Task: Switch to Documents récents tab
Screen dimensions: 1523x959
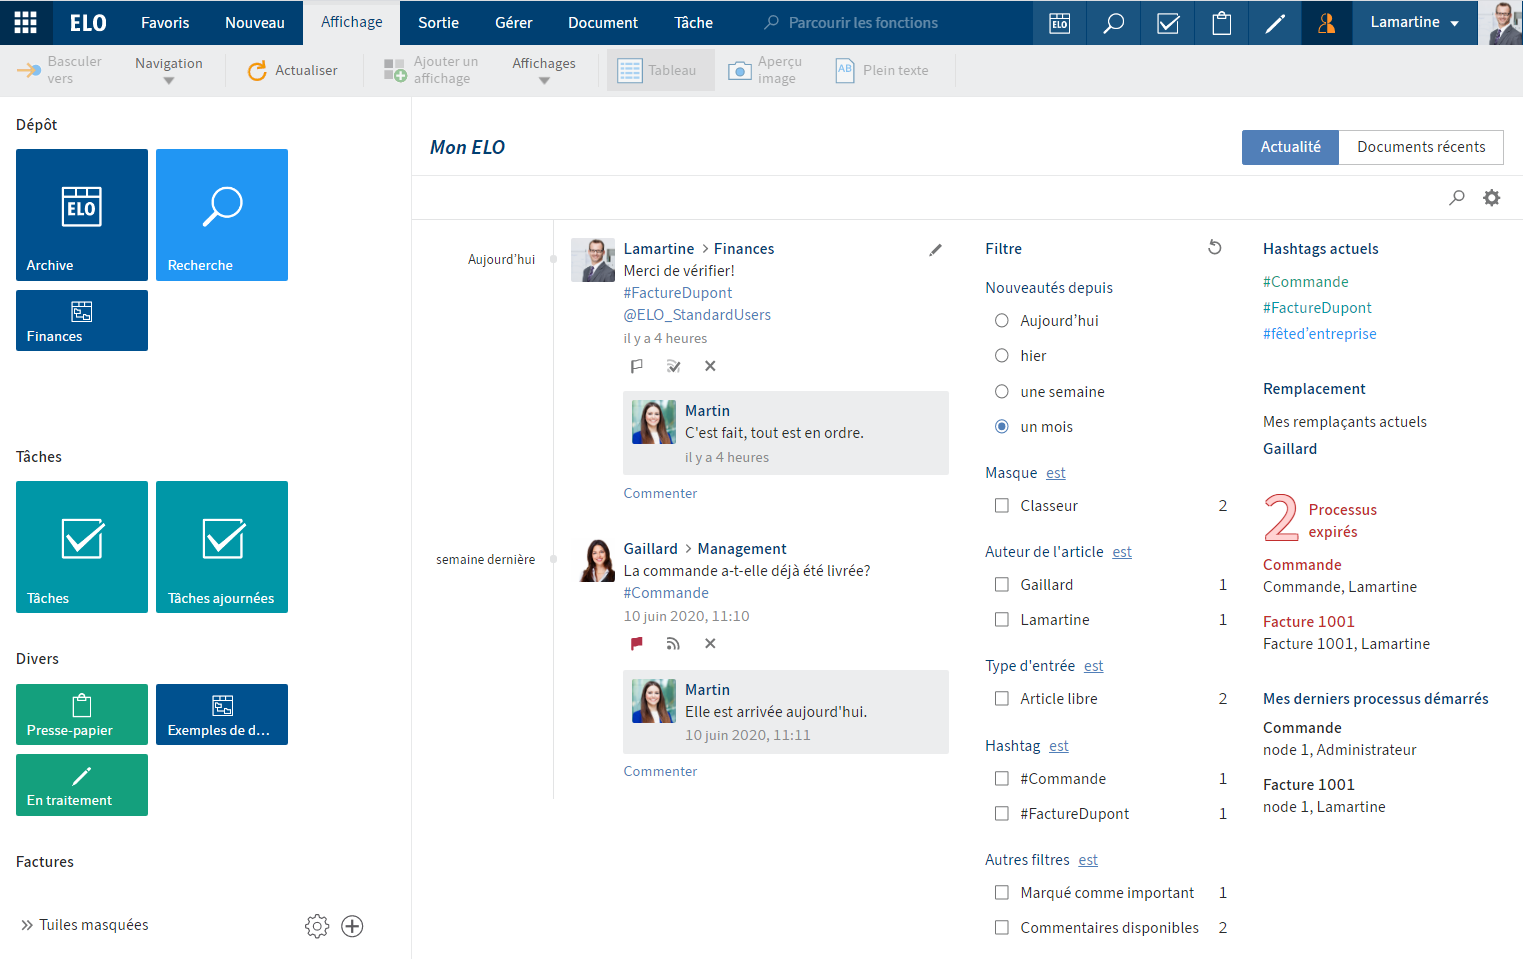Action: pos(1421,147)
